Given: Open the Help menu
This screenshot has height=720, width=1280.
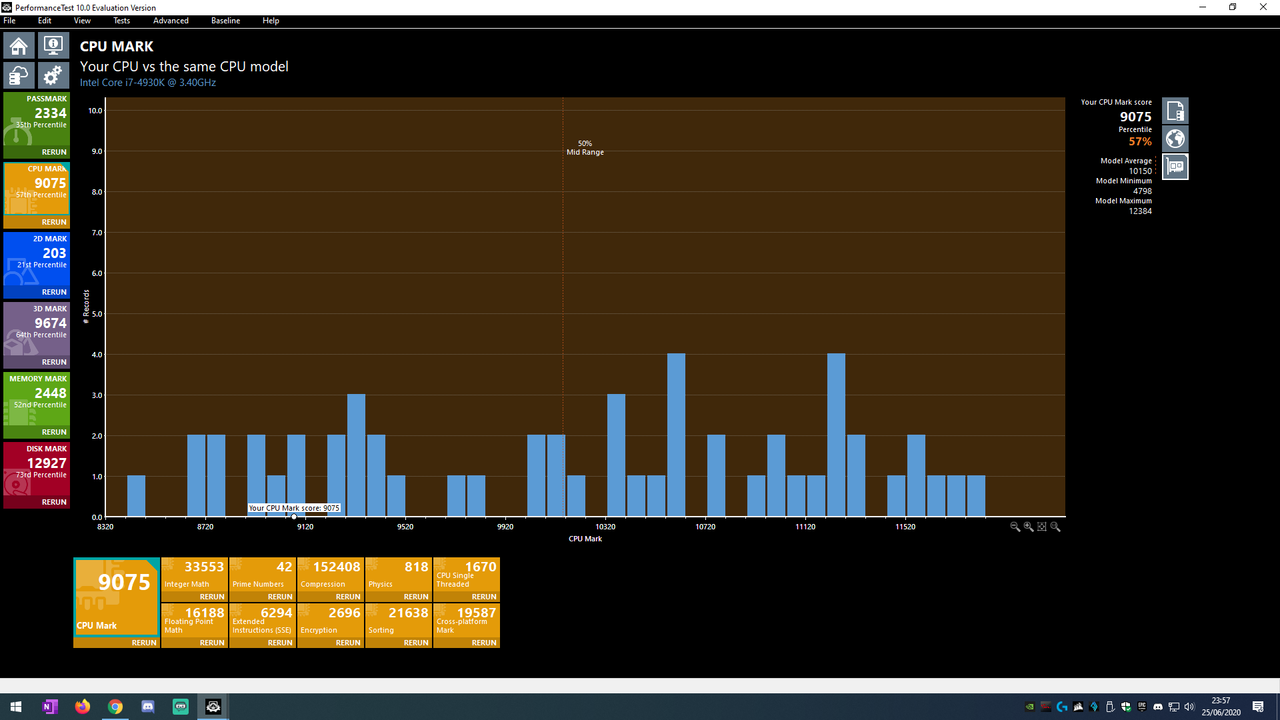Looking at the screenshot, I should click(271, 20).
